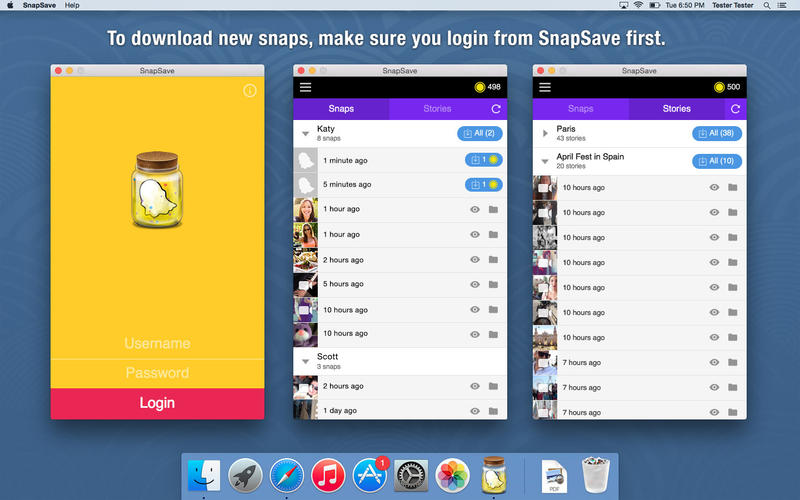This screenshot has width=800, height=500.
Task: Expand the Paris stories group
Action: click(x=545, y=132)
